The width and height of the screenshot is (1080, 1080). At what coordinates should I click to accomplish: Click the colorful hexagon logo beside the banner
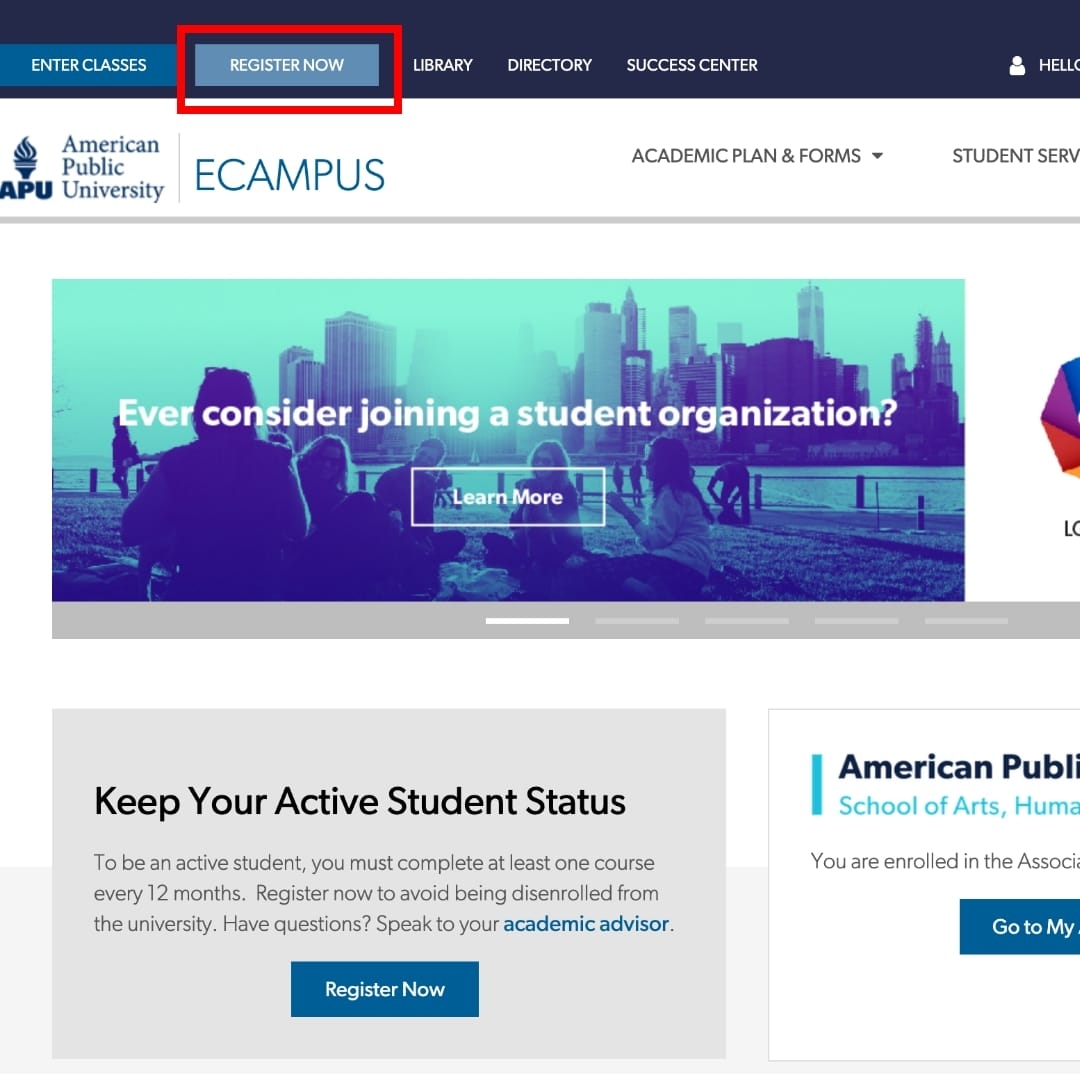(x=1060, y=420)
